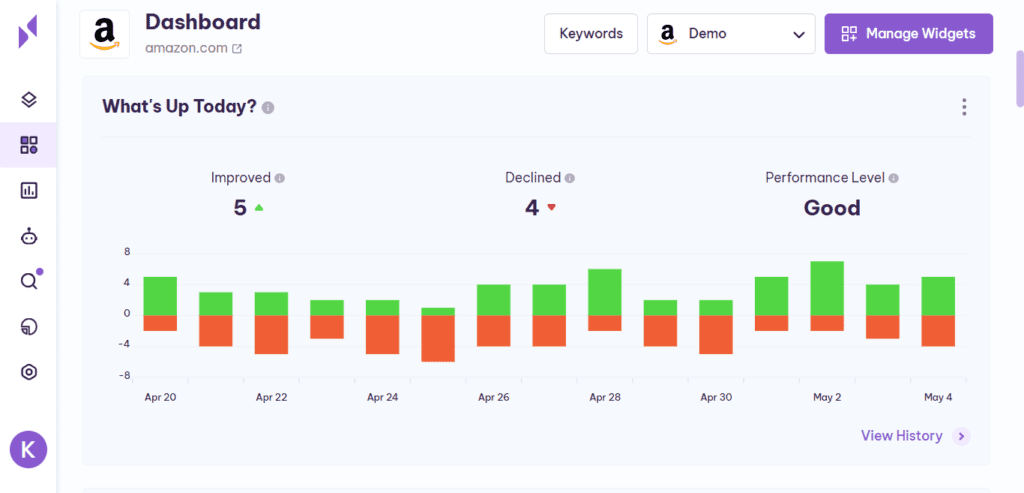Click info icon next to Improved

280,178
